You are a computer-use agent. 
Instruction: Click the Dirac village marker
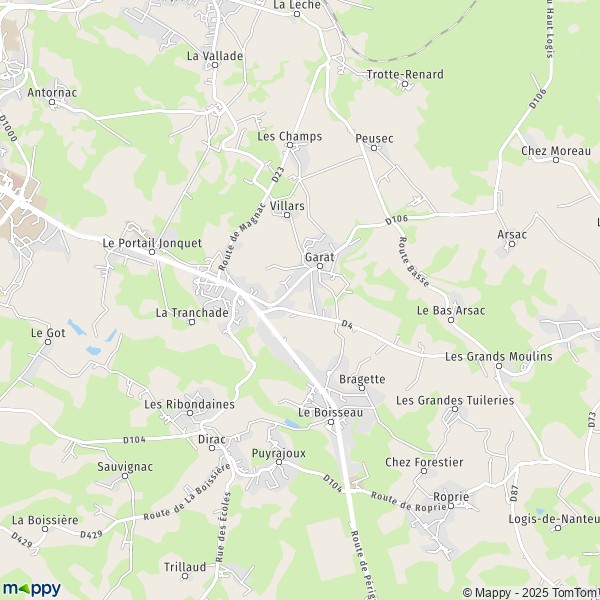coord(212,448)
